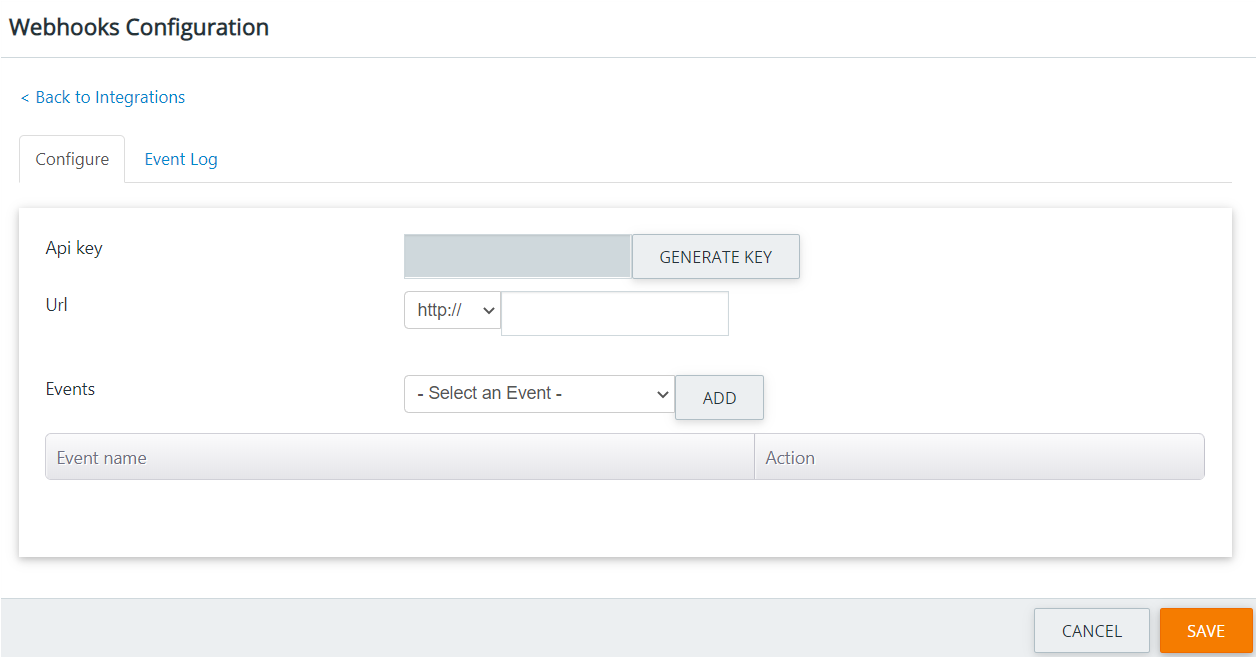The width and height of the screenshot is (1257, 658).
Task: Focus the Url text input
Action: coord(615,314)
